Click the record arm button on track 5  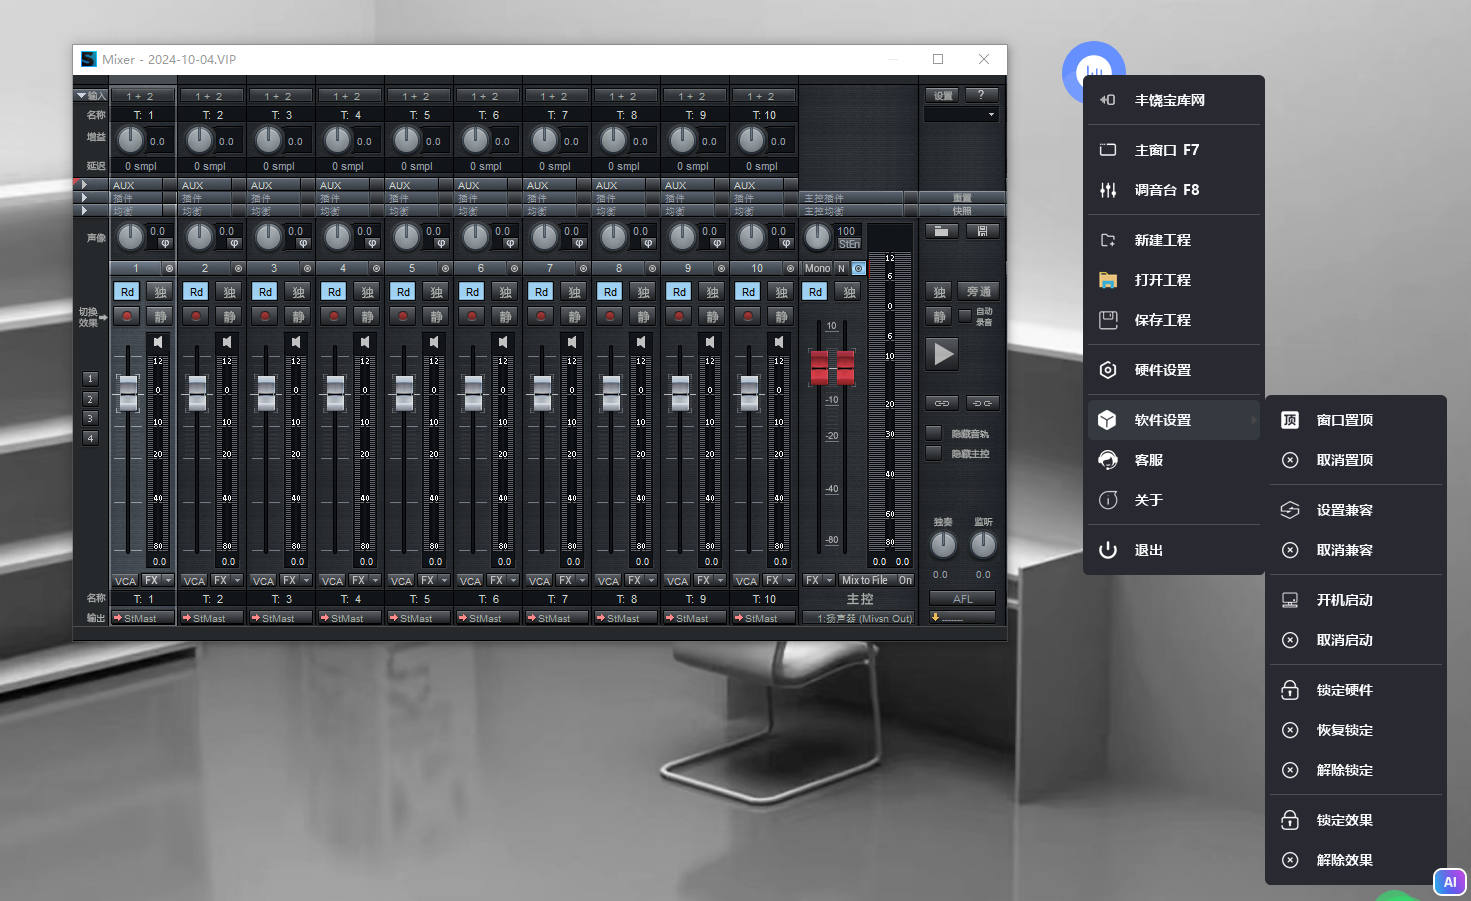click(402, 316)
